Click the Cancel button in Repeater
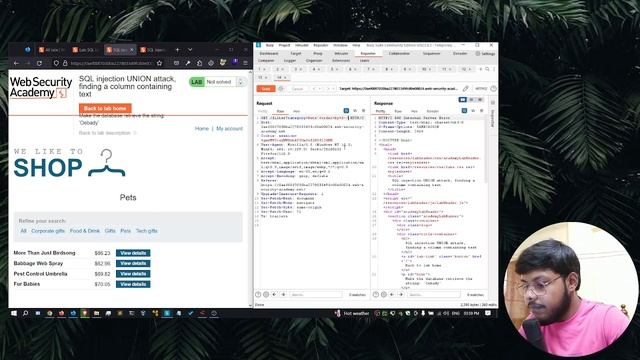640x360 pixels. (x=297, y=89)
